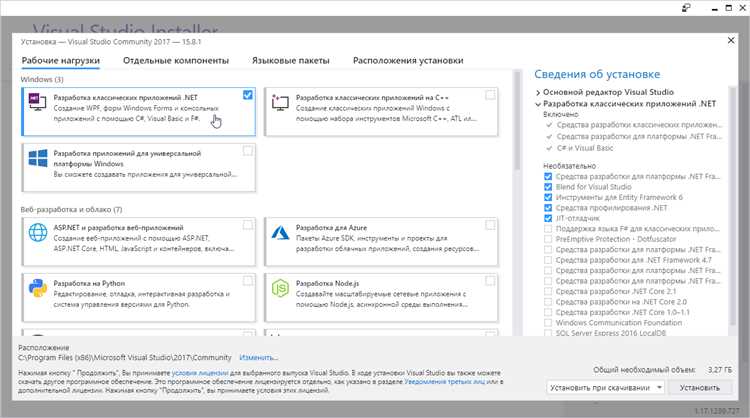Click the Node.js development workload icon
This screenshot has width=750, height=418.
[280, 288]
